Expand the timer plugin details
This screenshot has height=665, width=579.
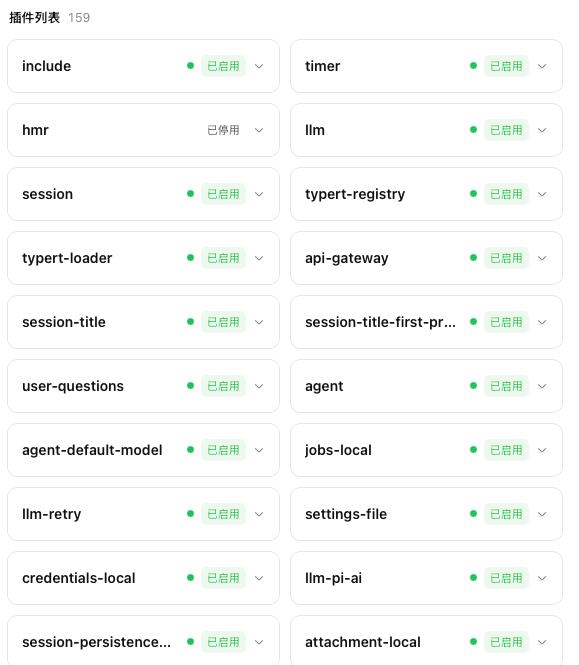point(542,66)
